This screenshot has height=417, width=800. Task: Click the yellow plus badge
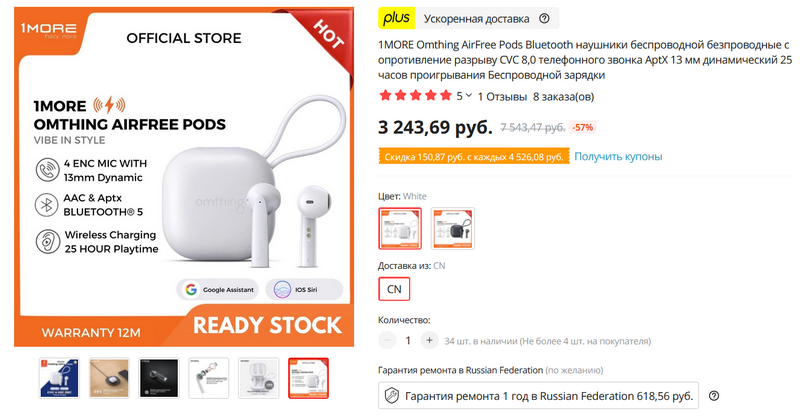click(x=396, y=18)
